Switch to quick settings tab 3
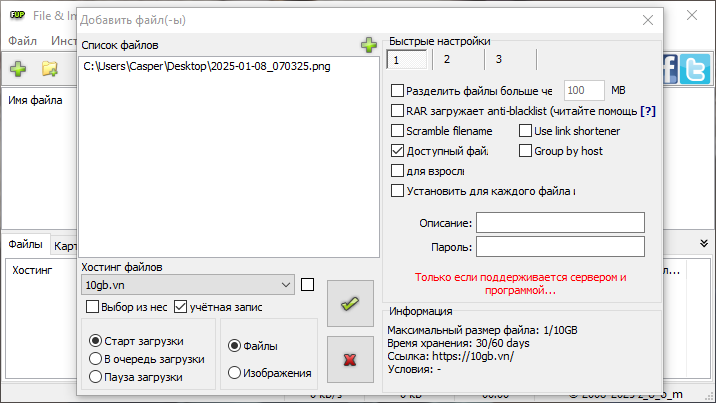 pyautogui.click(x=510, y=59)
